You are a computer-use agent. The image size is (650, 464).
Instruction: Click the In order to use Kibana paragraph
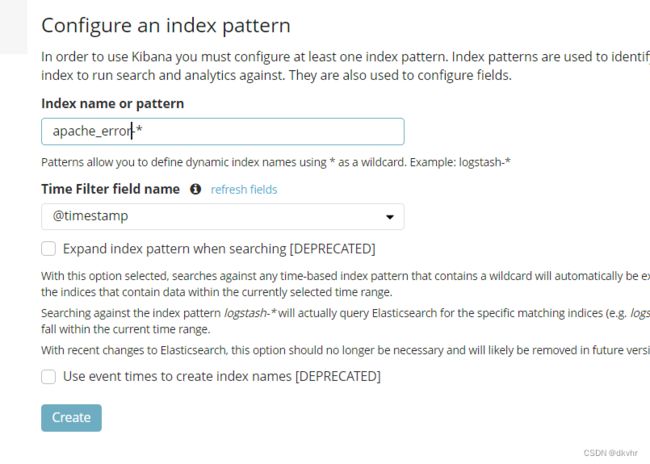(x=345, y=66)
